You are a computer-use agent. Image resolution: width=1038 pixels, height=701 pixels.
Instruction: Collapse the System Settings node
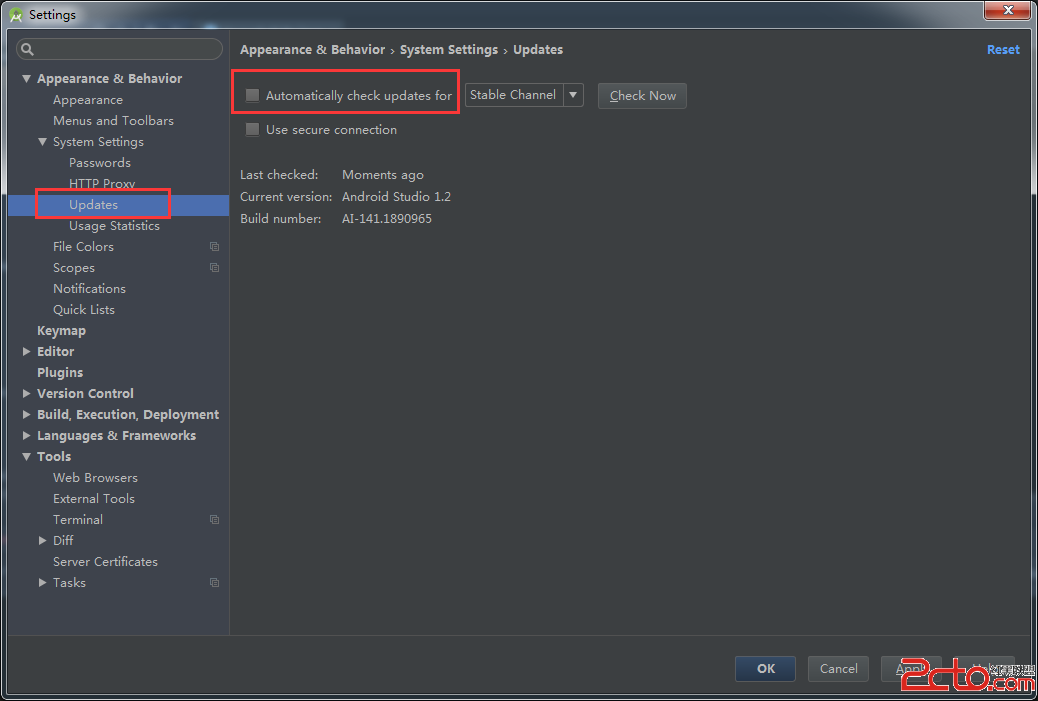click(x=42, y=142)
